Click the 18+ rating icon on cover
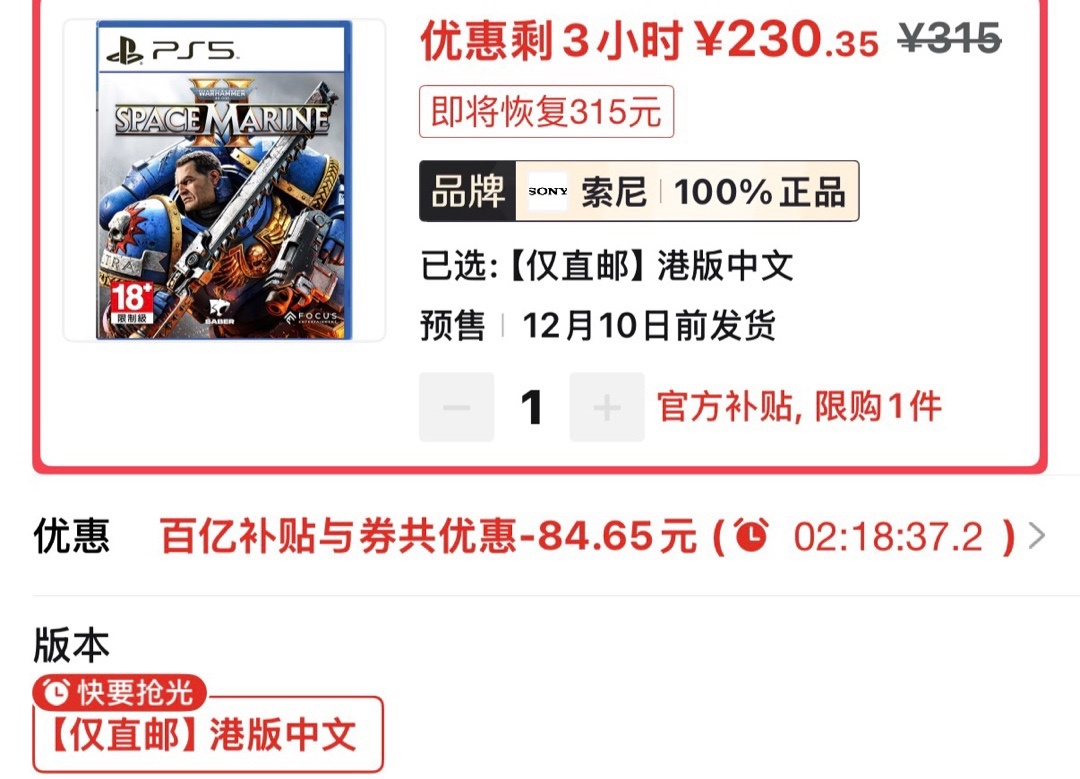This screenshot has height=779, width=1080. [x=132, y=302]
